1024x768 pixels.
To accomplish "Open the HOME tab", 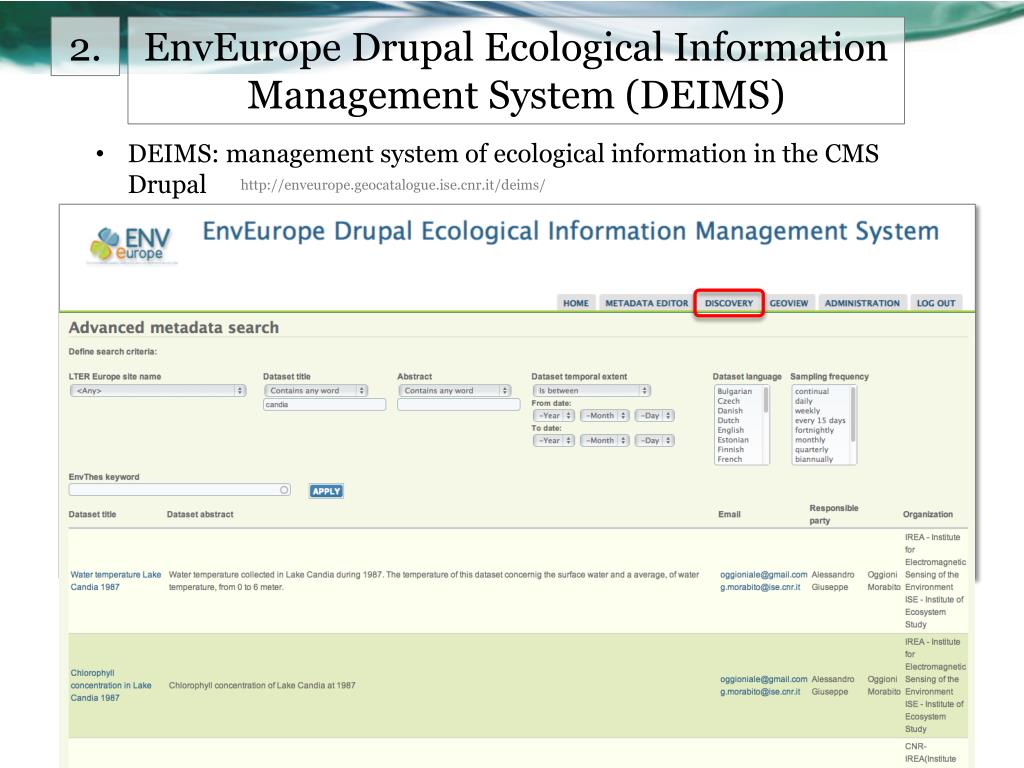I will point(575,303).
